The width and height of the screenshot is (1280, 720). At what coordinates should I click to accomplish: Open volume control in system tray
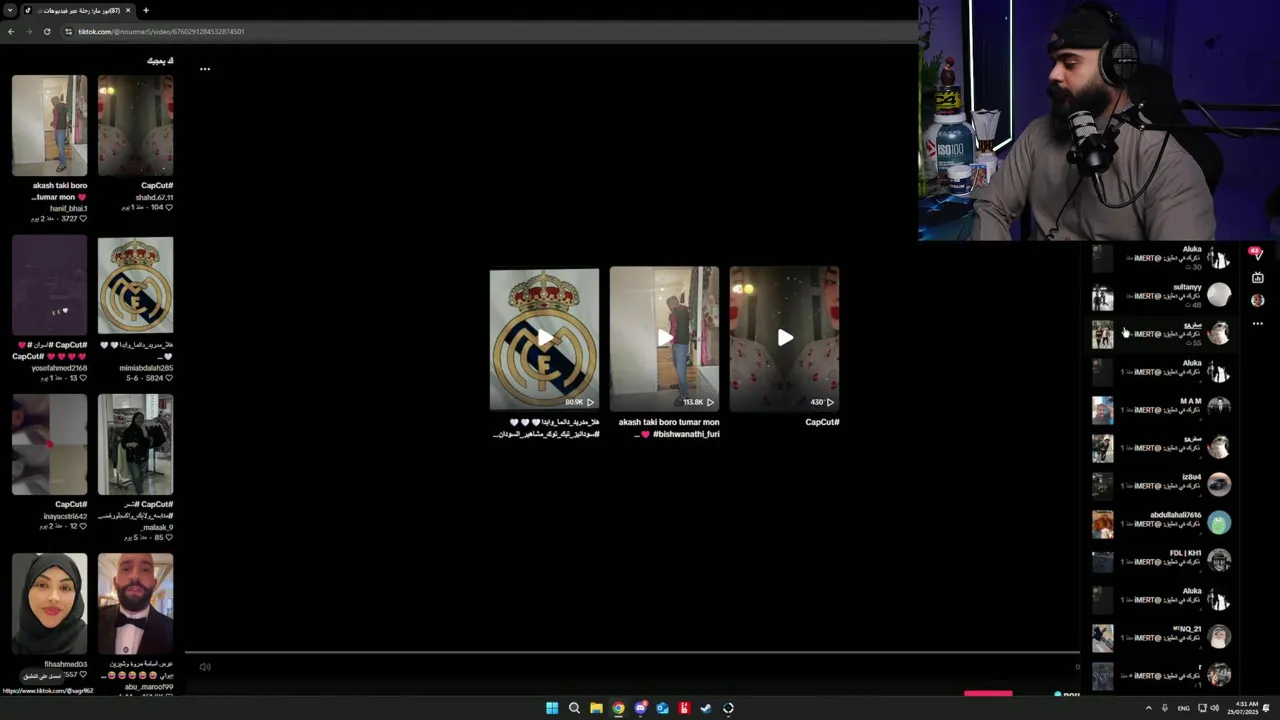tap(1214, 708)
